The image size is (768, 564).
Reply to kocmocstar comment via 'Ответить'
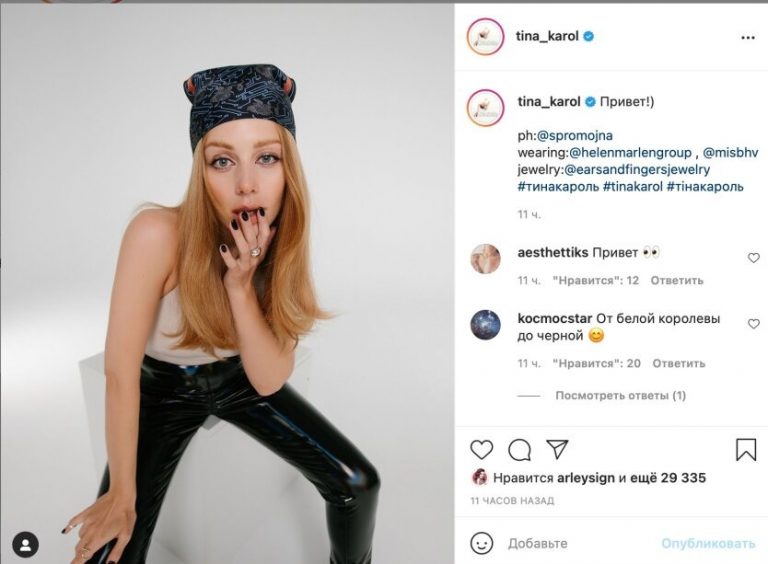pyautogui.click(x=678, y=363)
